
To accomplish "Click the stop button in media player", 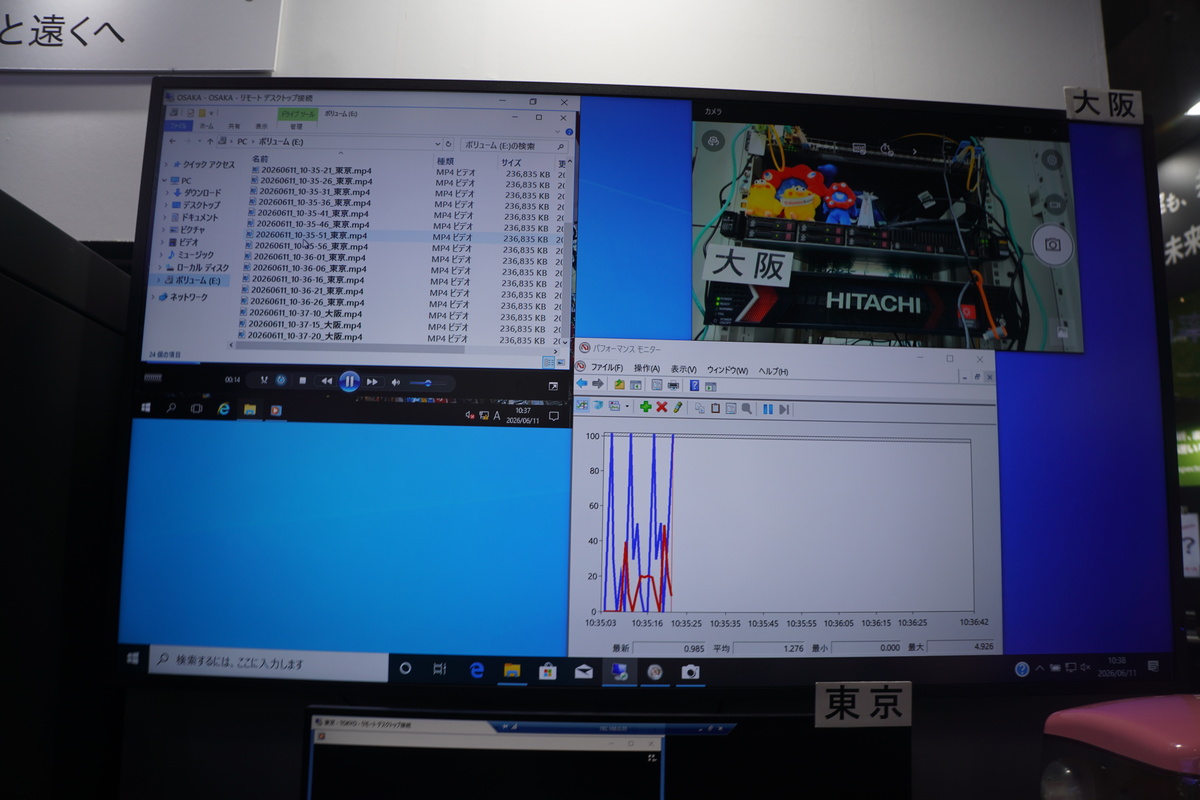I will pyautogui.click(x=303, y=380).
